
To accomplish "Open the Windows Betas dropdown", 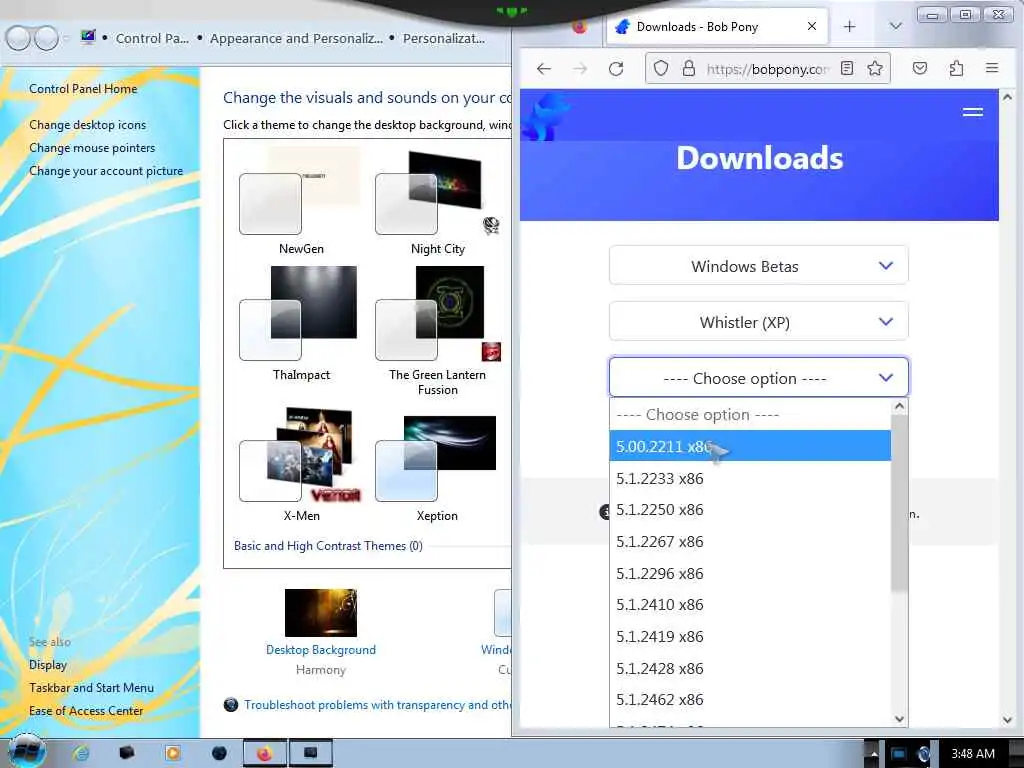I will (758, 266).
